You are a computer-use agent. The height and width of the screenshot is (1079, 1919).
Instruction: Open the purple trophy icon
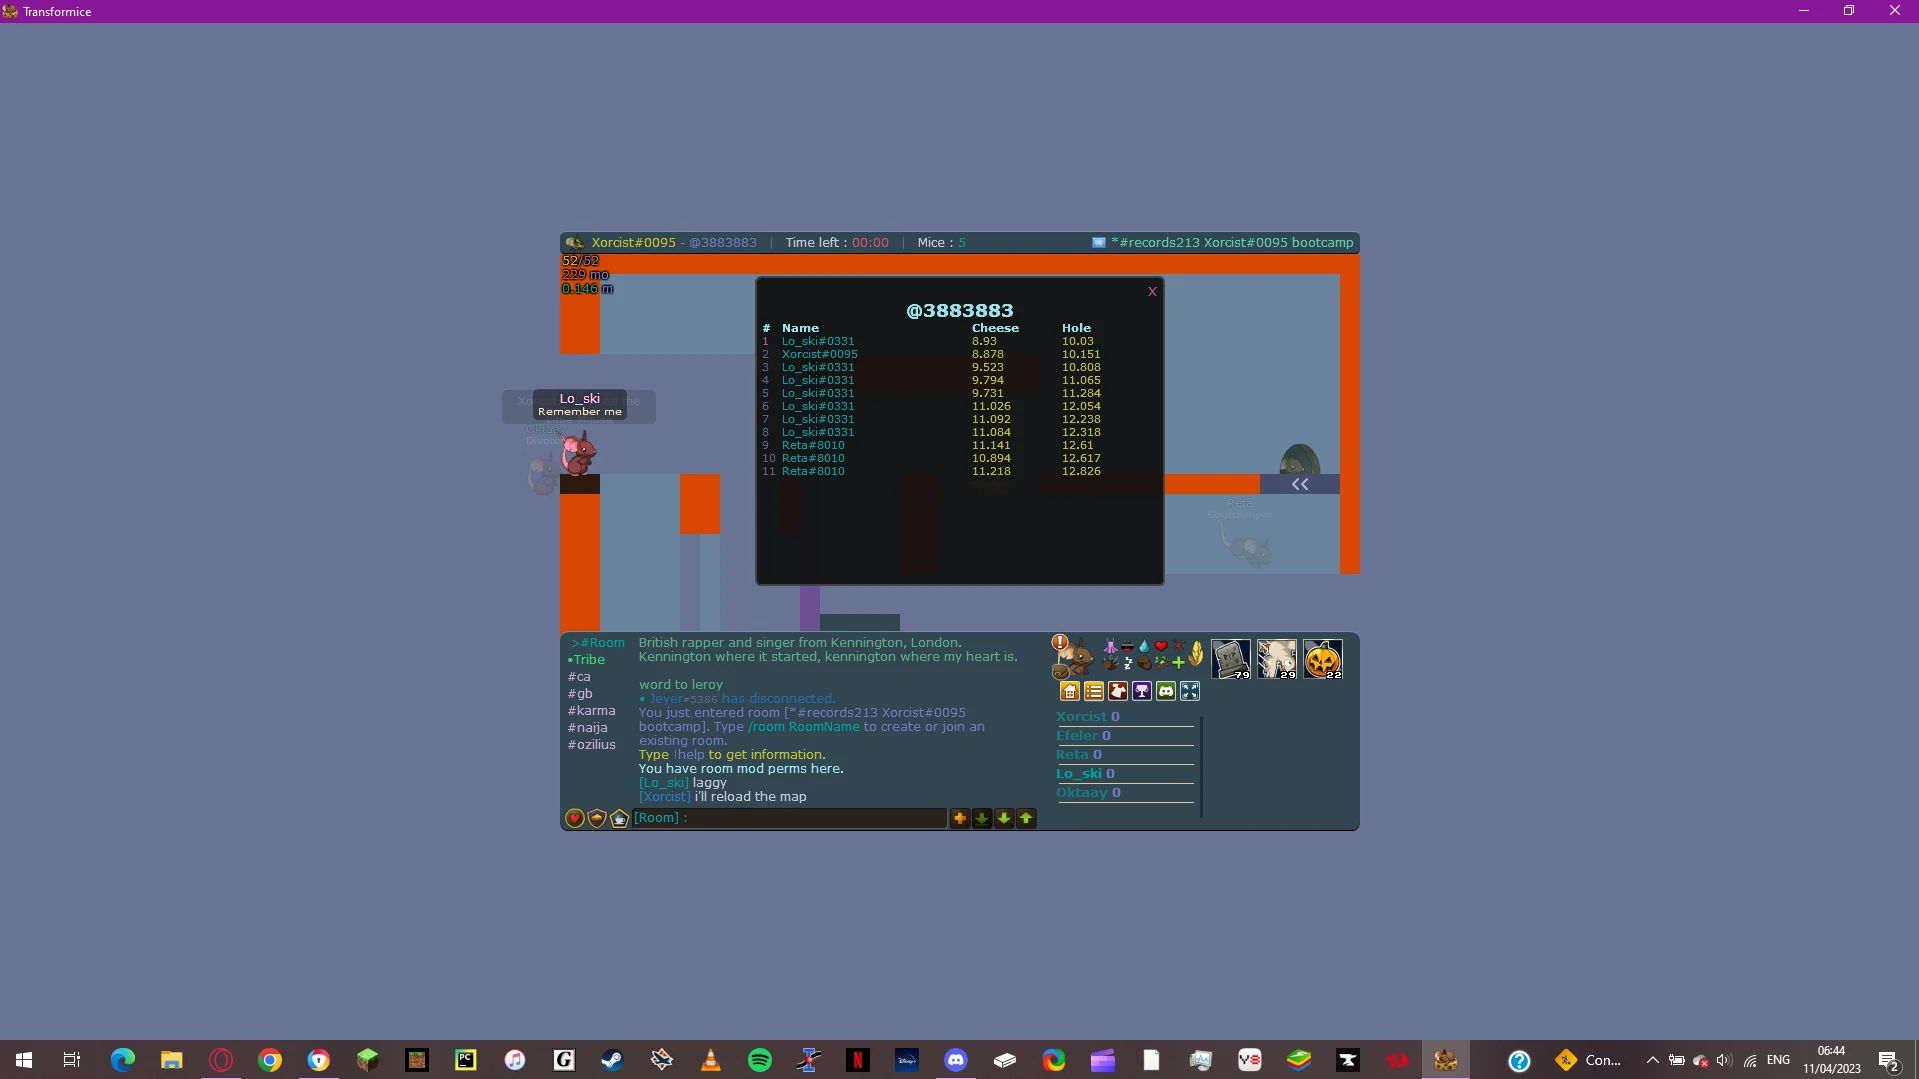(1142, 691)
